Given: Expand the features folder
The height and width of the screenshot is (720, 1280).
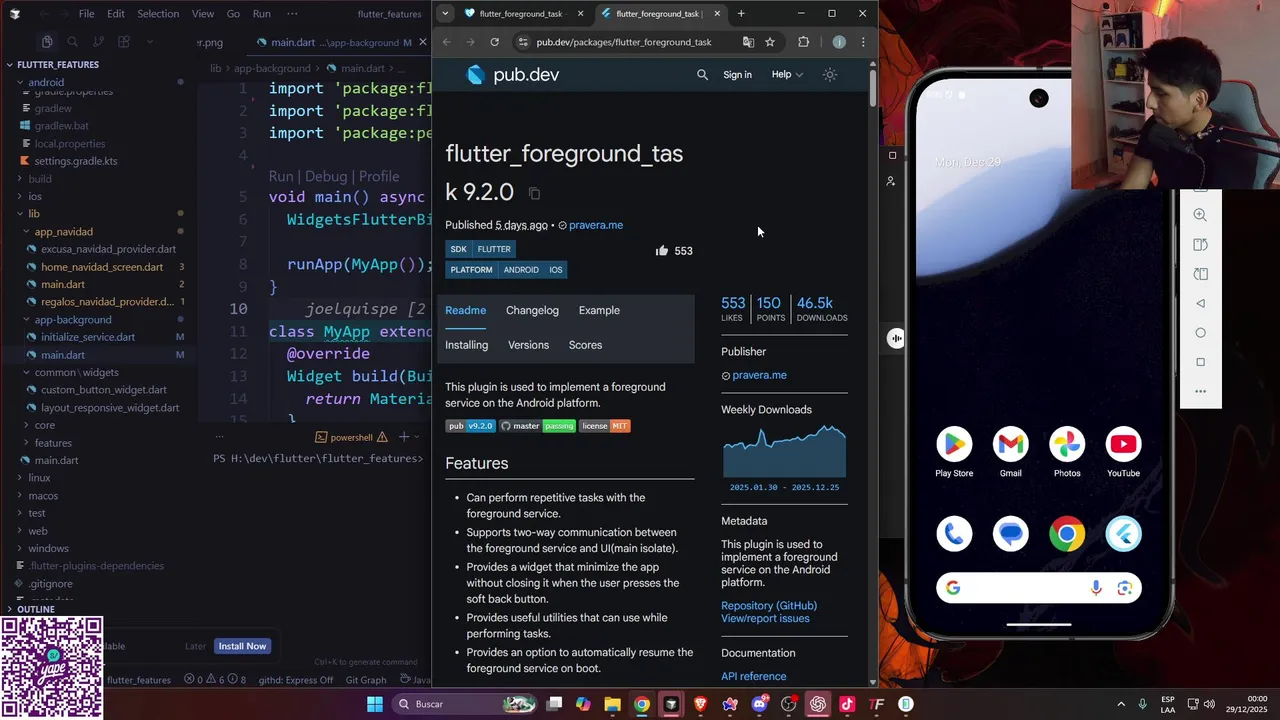Looking at the screenshot, I should [53, 443].
